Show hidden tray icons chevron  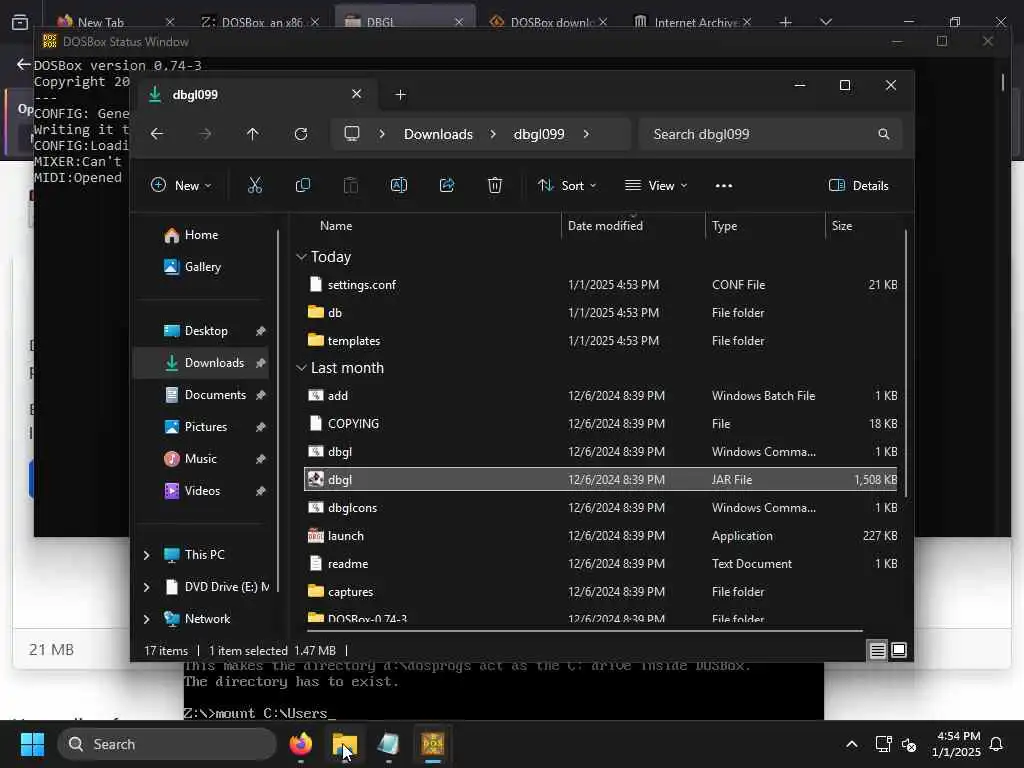[852, 744]
